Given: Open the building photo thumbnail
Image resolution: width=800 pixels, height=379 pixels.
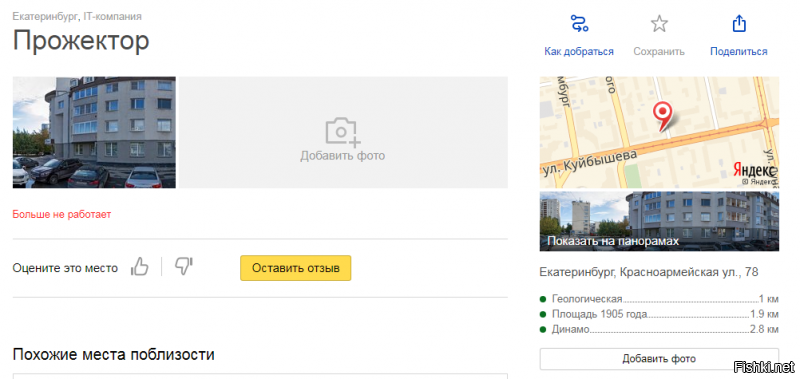Looking at the screenshot, I should coord(94,133).
